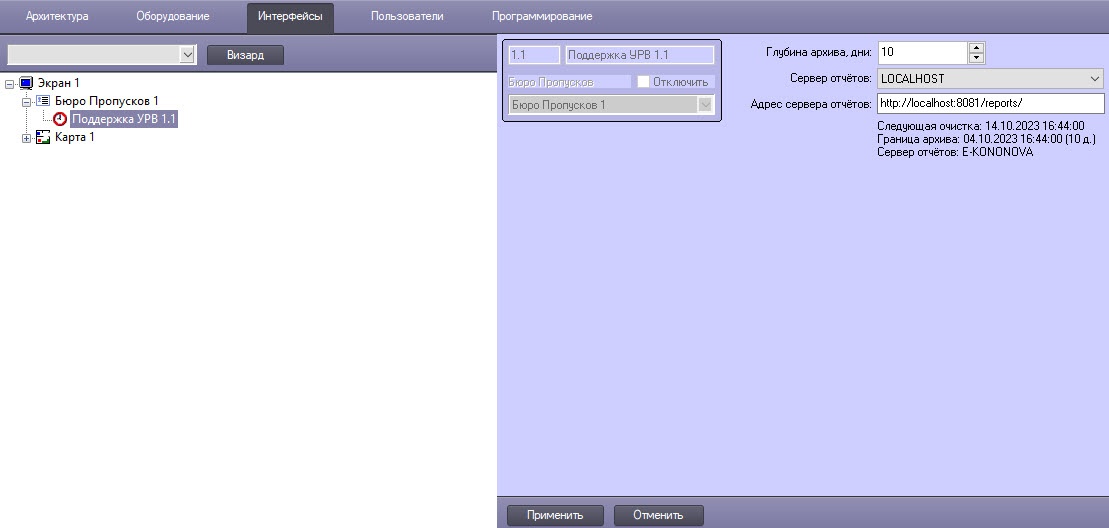
Task: Click the Бюро Пропусков 1 list icon
Action: pyautogui.click(x=43, y=101)
